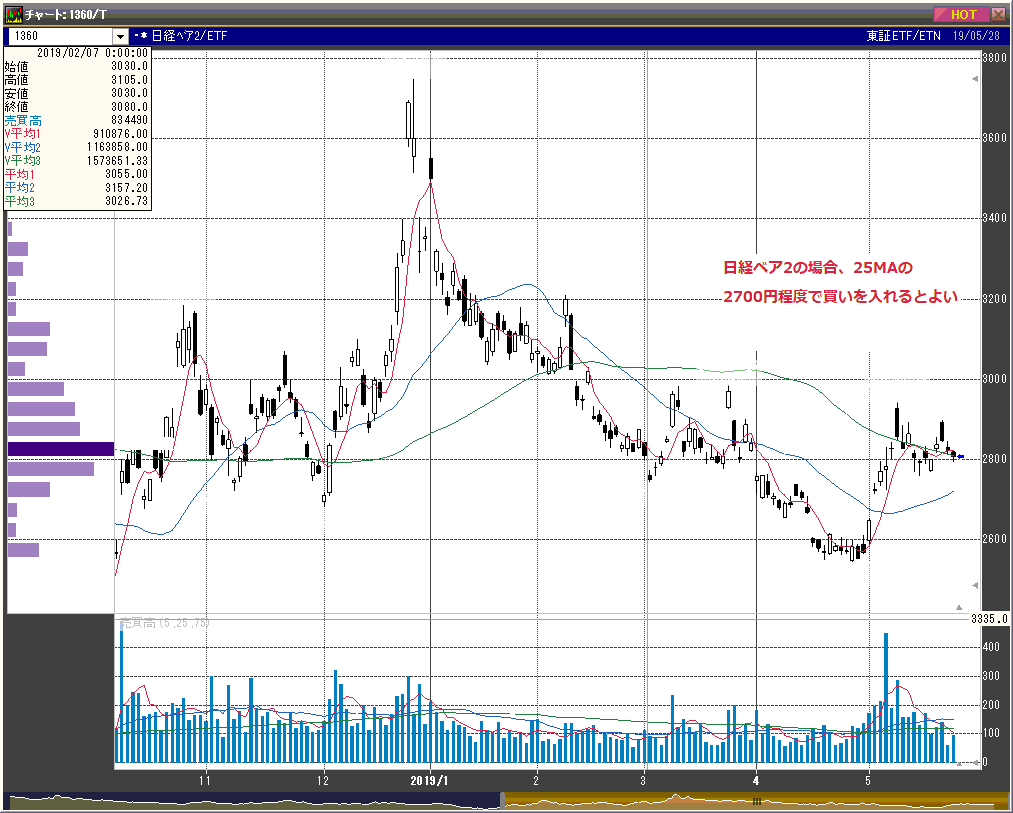Click the date 19/05/28 in header
This screenshot has height=813, width=1013.
[976, 36]
